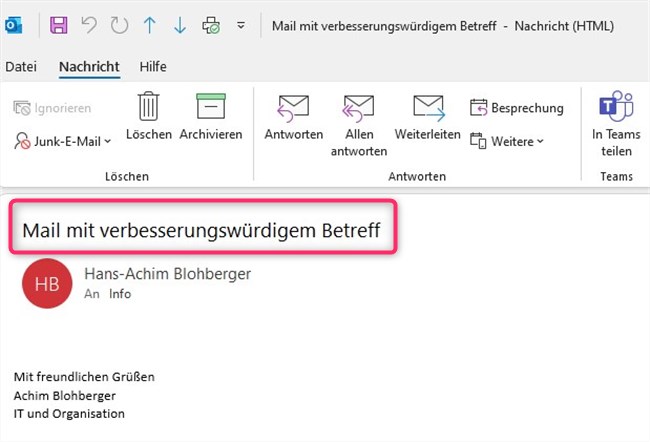650x442 pixels.
Task: Reply to all with Allen antworten icon
Action: click(359, 126)
